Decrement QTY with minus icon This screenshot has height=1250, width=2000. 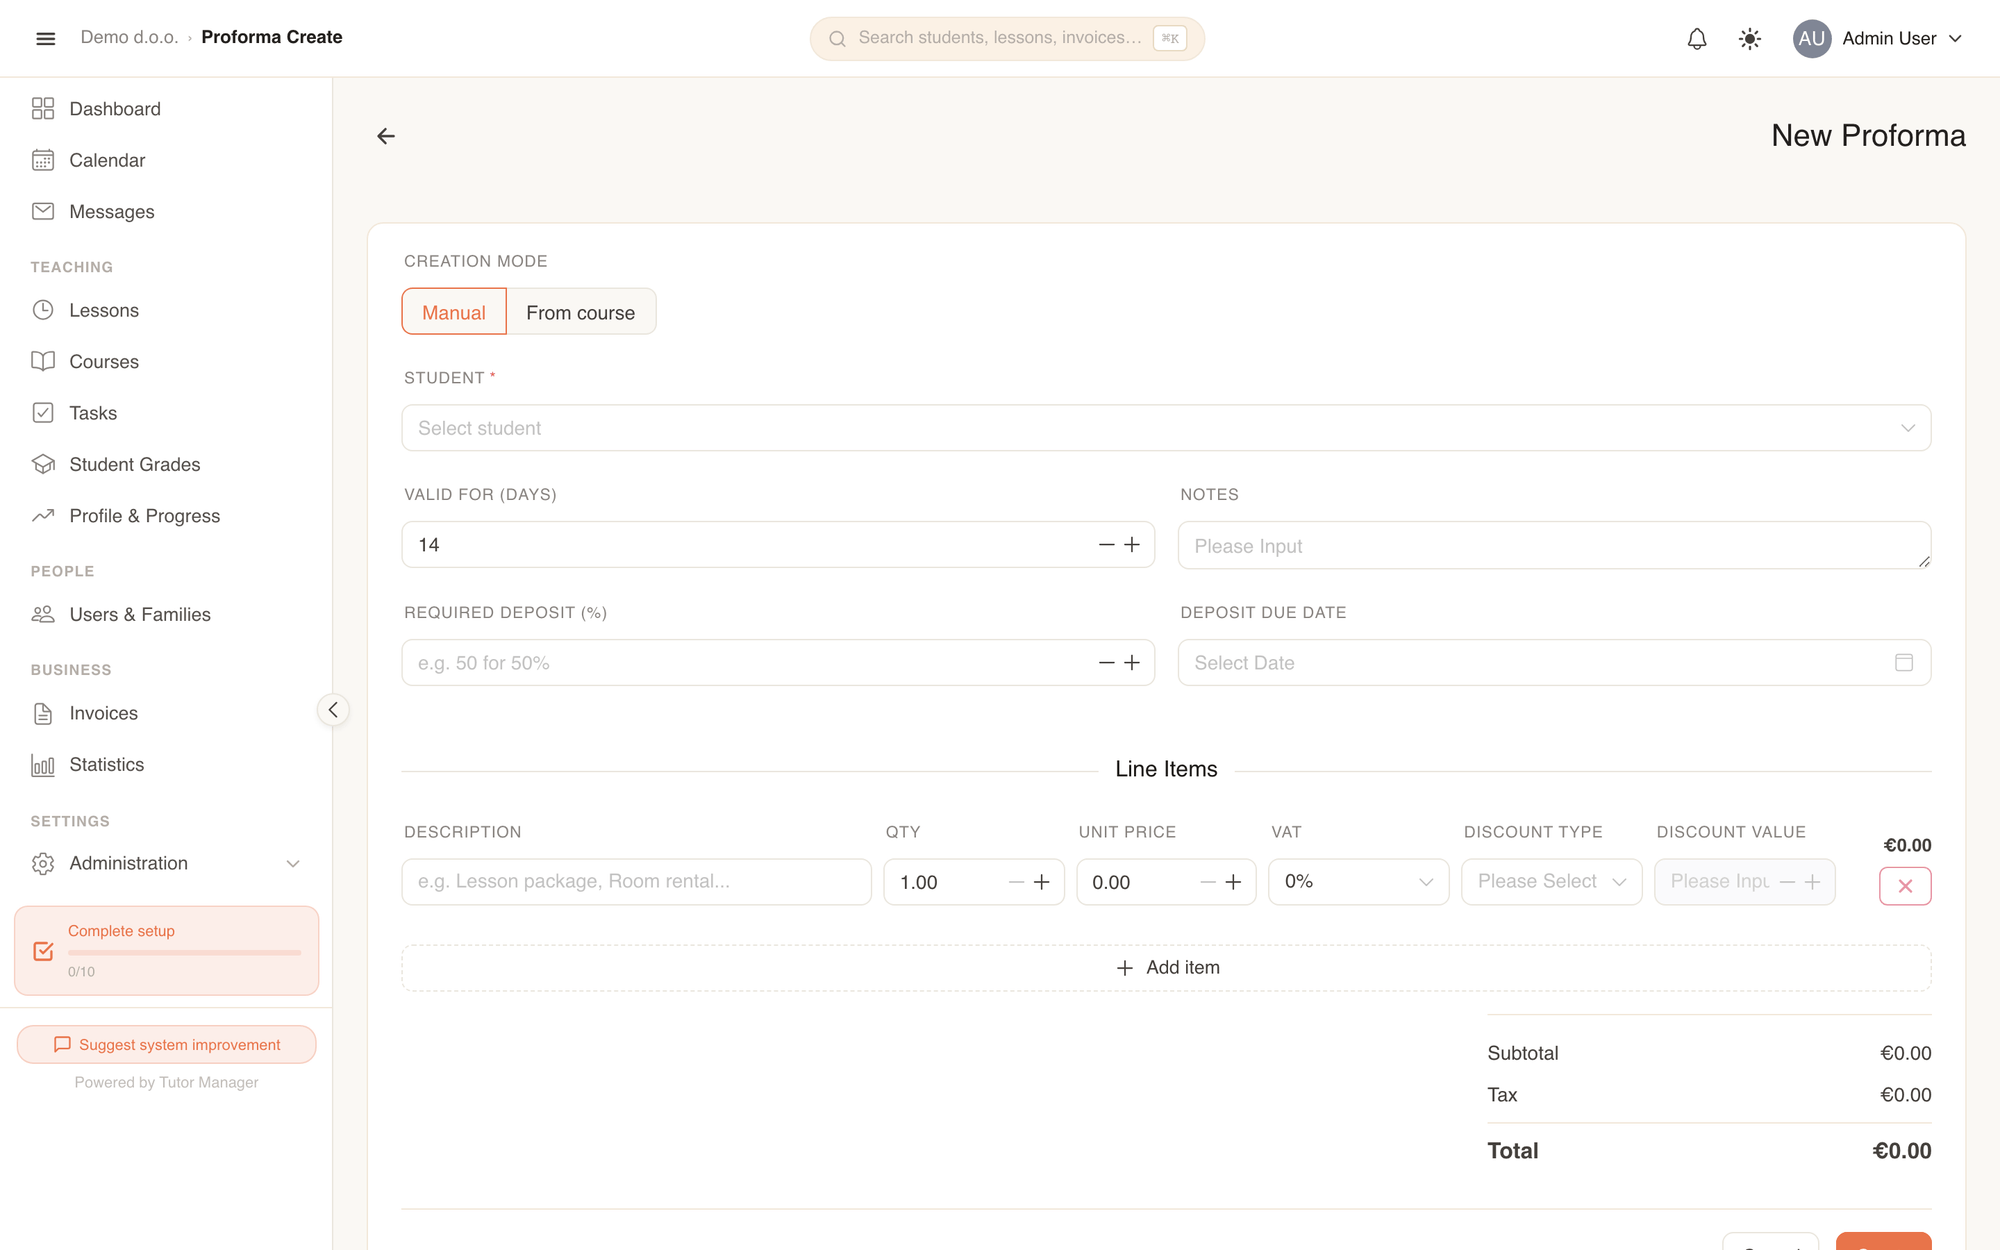1016,882
